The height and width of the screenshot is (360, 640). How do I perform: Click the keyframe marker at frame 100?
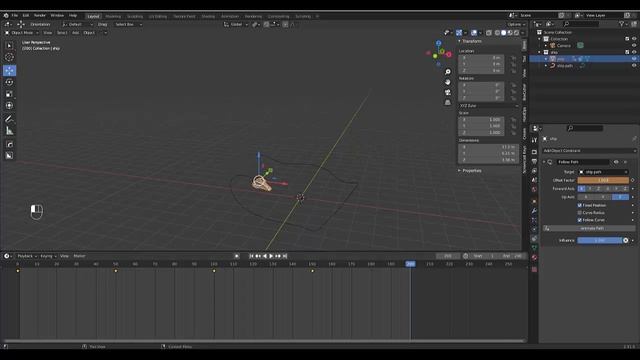point(214,271)
